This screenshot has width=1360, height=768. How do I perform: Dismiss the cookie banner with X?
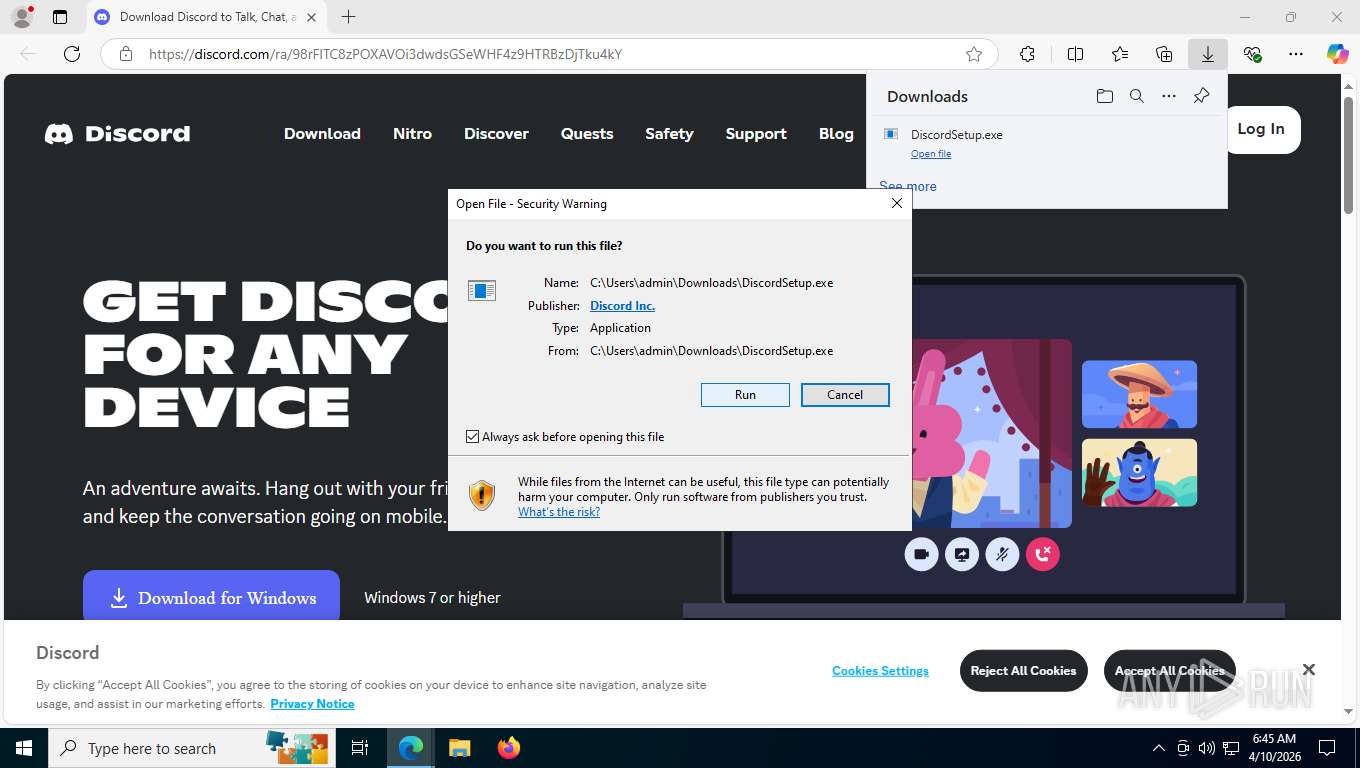click(1308, 669)
